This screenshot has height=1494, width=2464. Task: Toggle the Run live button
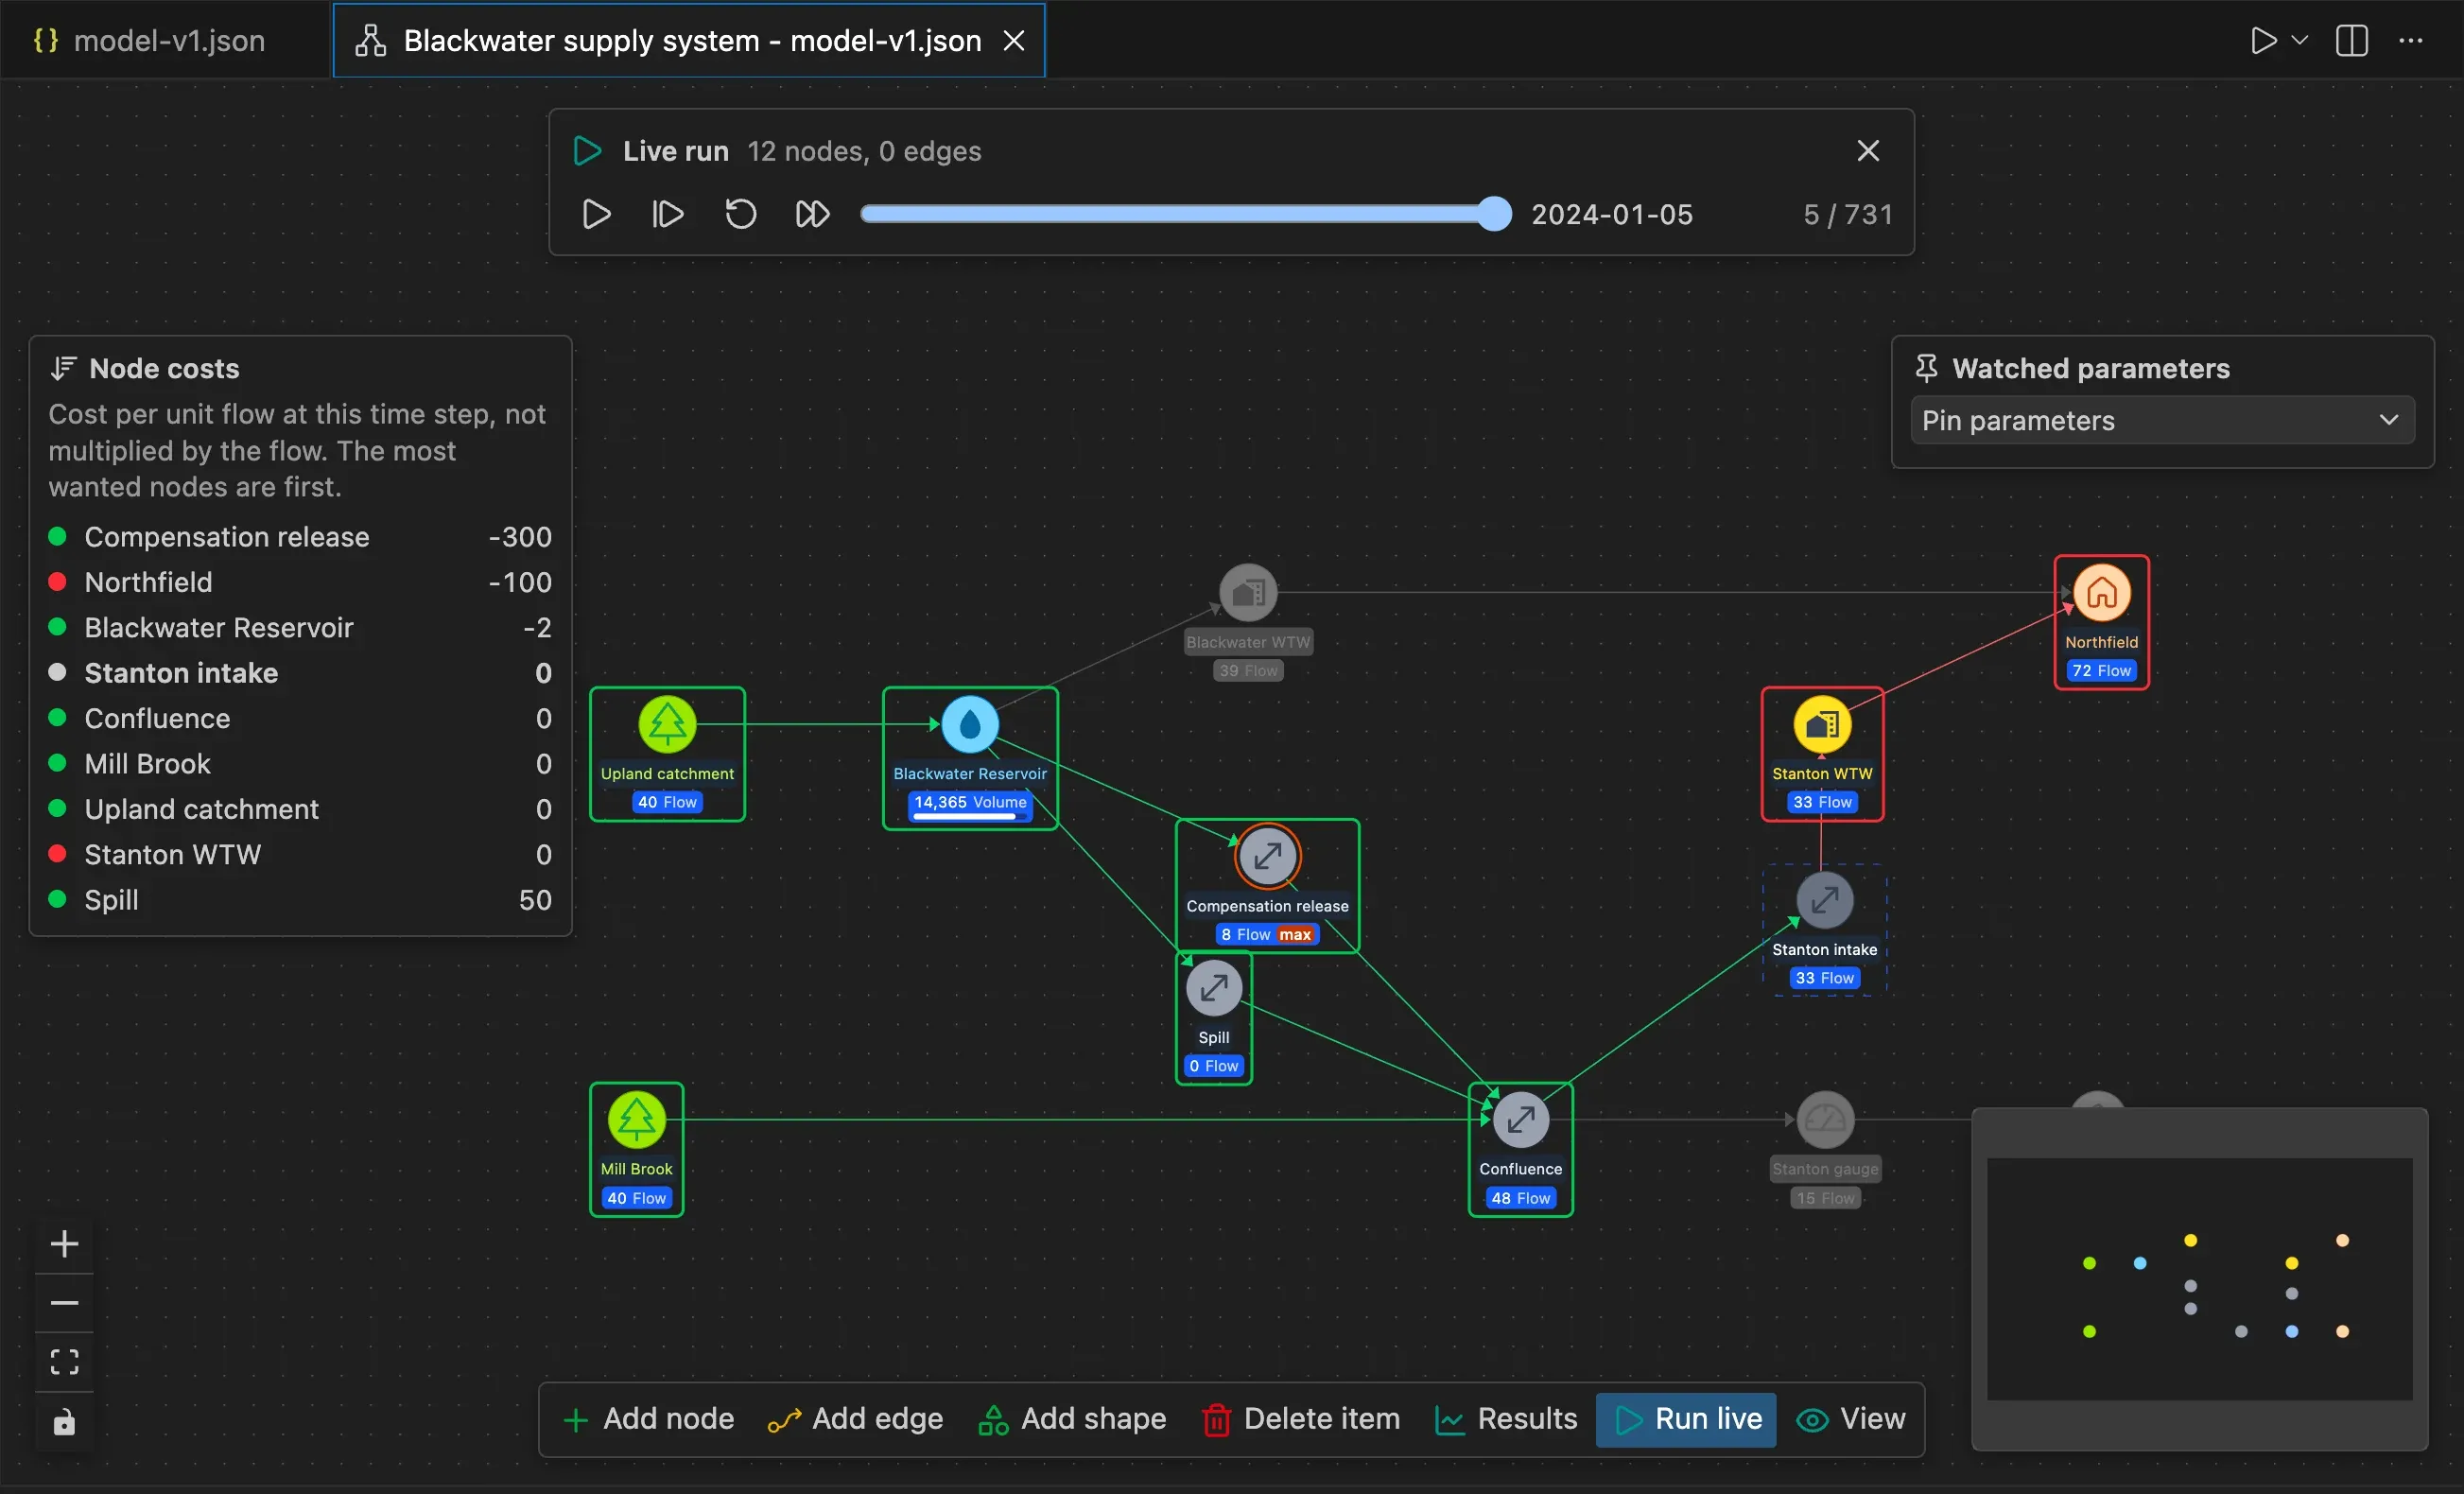(x=1686, y=1419)
